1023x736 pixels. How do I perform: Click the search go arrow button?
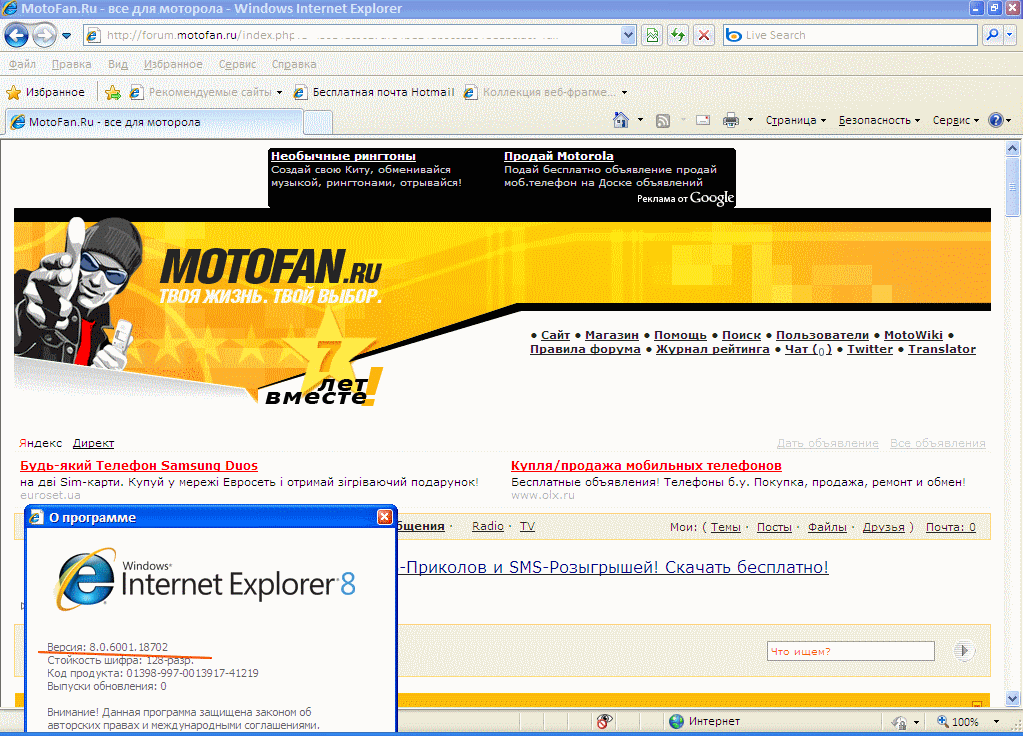964,651
